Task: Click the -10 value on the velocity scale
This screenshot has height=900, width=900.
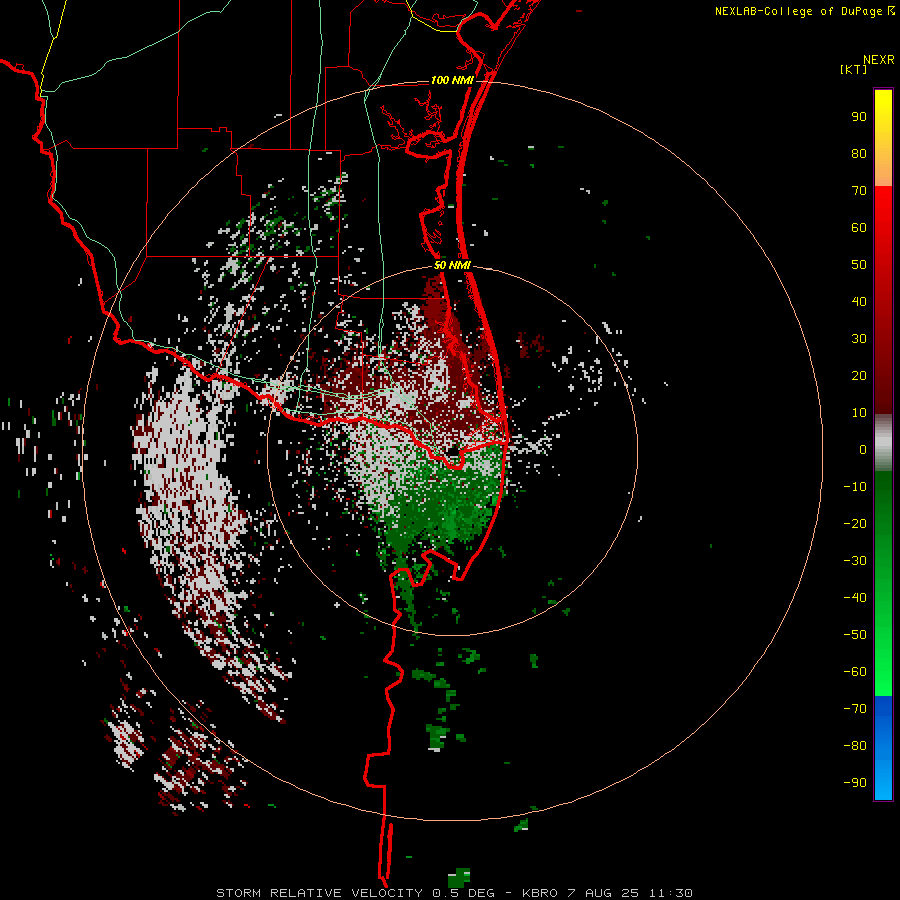Action: click(x=855, y=487)
